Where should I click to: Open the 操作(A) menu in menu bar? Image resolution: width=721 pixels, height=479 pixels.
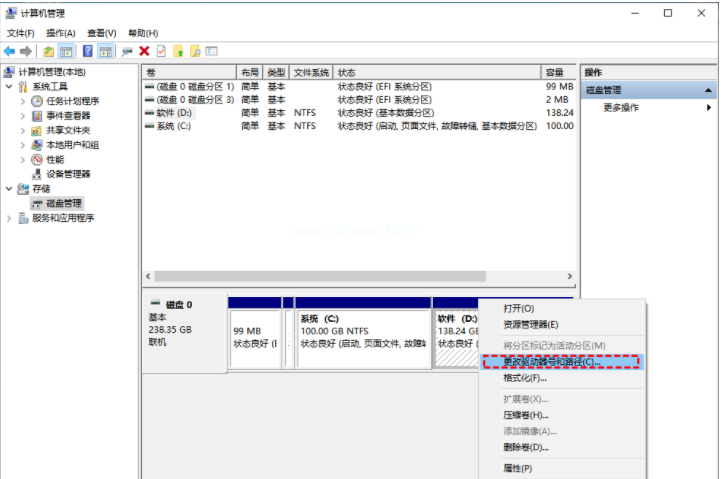[61, 33]
